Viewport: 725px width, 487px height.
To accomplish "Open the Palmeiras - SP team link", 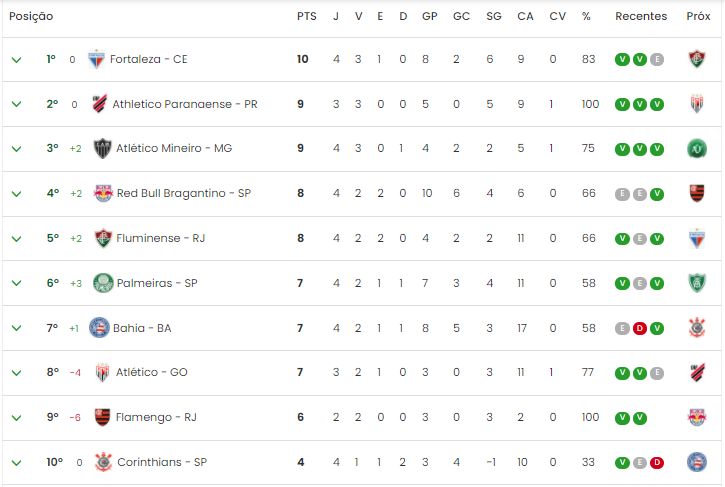I will [157, 283].
